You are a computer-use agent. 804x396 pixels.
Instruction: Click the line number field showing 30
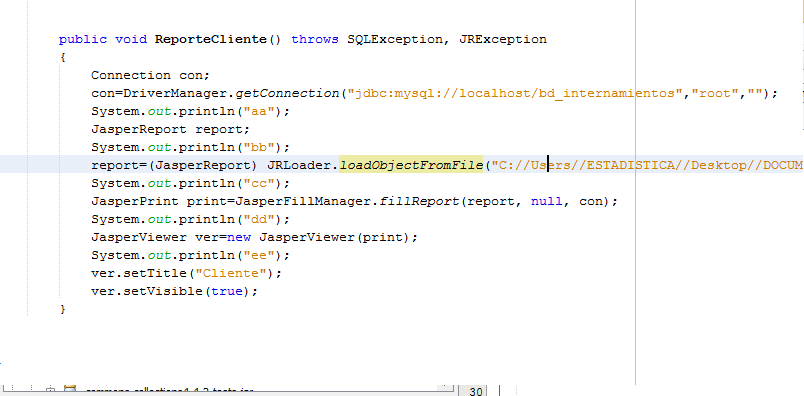click(476, 391)
